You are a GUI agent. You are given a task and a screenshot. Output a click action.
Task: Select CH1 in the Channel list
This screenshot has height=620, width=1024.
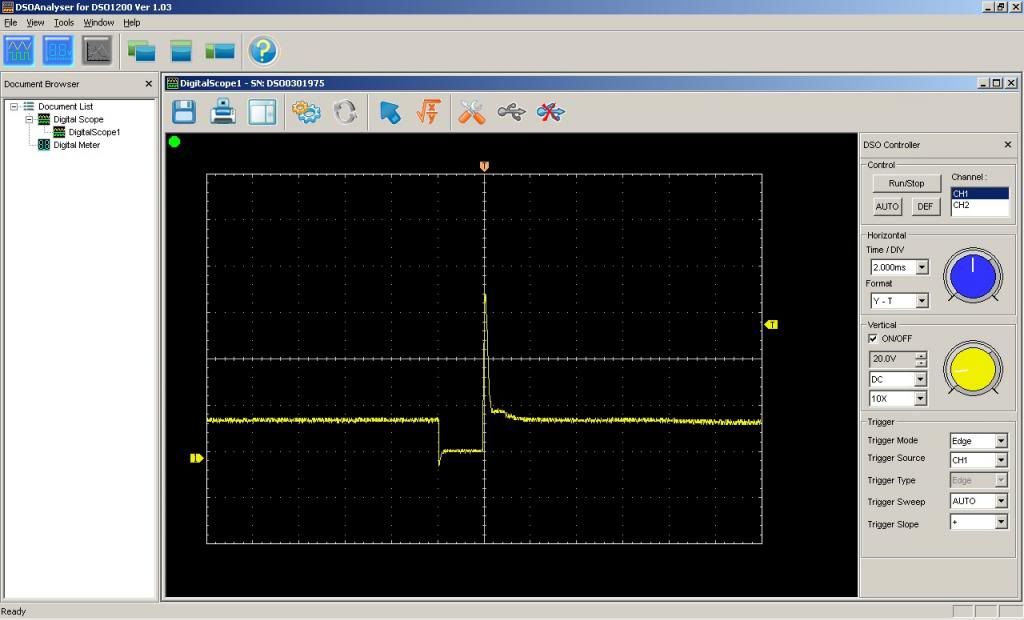[980, 193]
